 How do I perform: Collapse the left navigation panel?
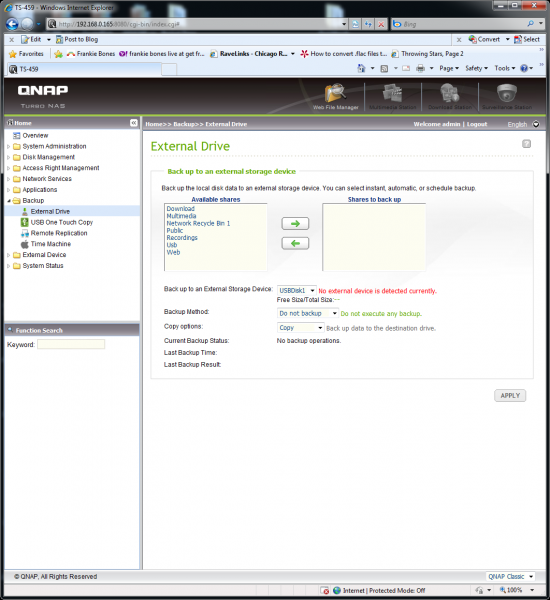tap(134, 123)
